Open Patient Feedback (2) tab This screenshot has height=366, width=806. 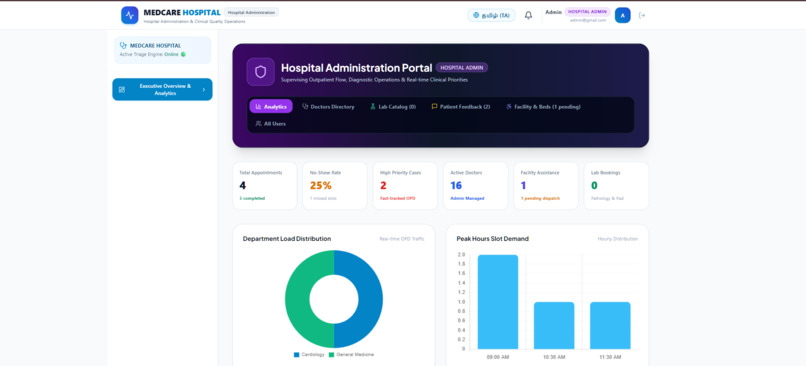[x=461, y=106]
